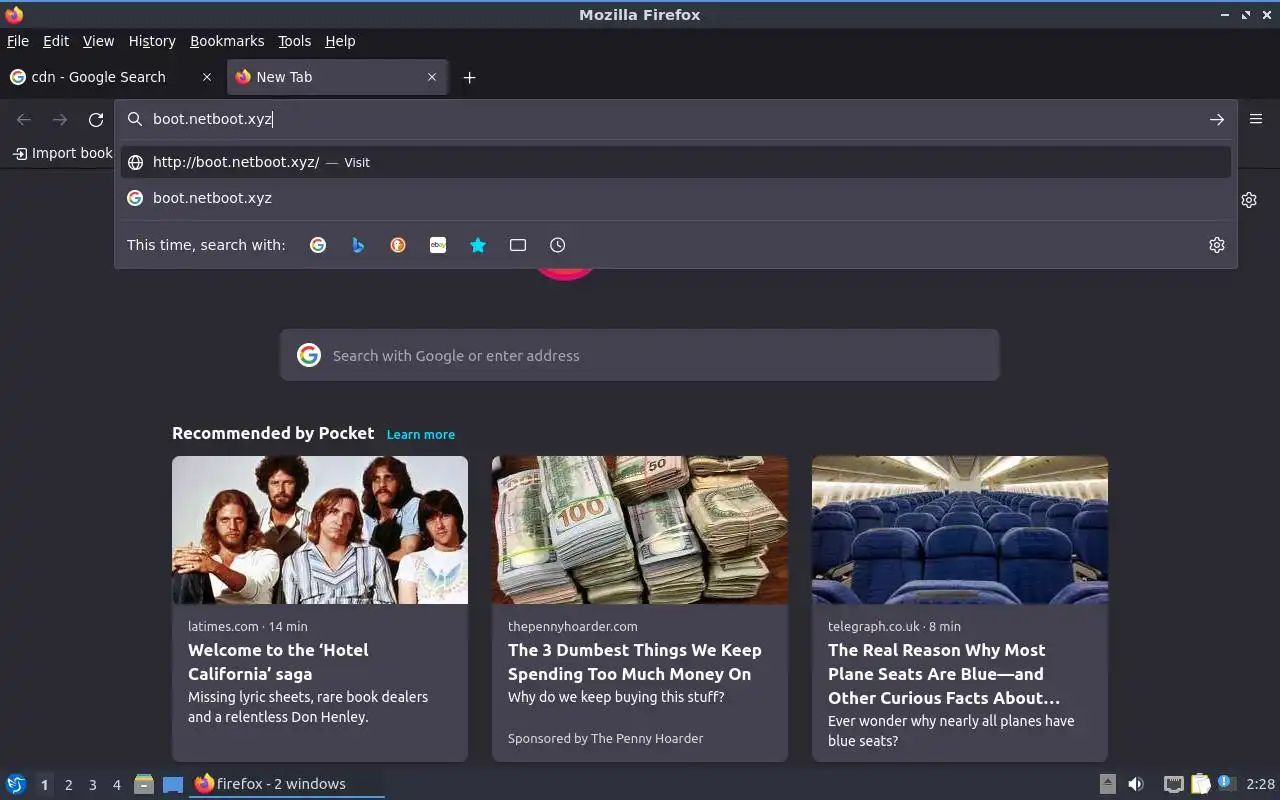1280x800 pixels.
Task: Switch to cdn - Google Search tab
Action: [112, 77]
